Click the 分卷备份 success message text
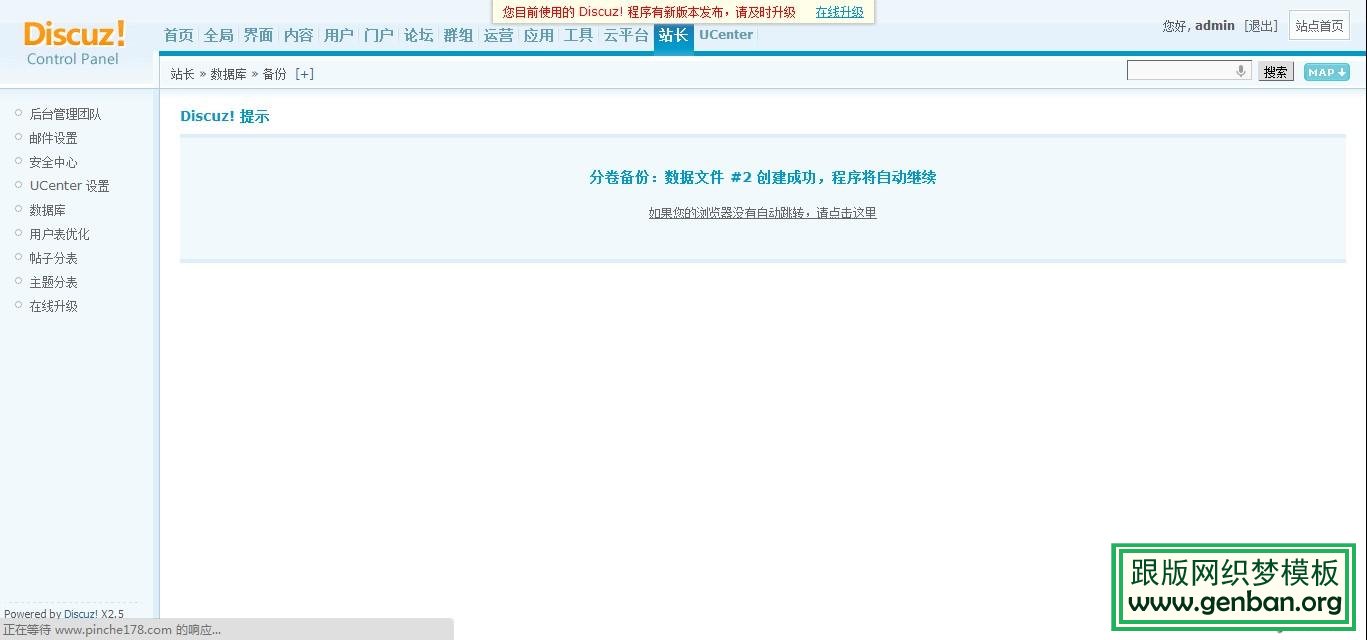1367x640 pixels. click(762, 178)
